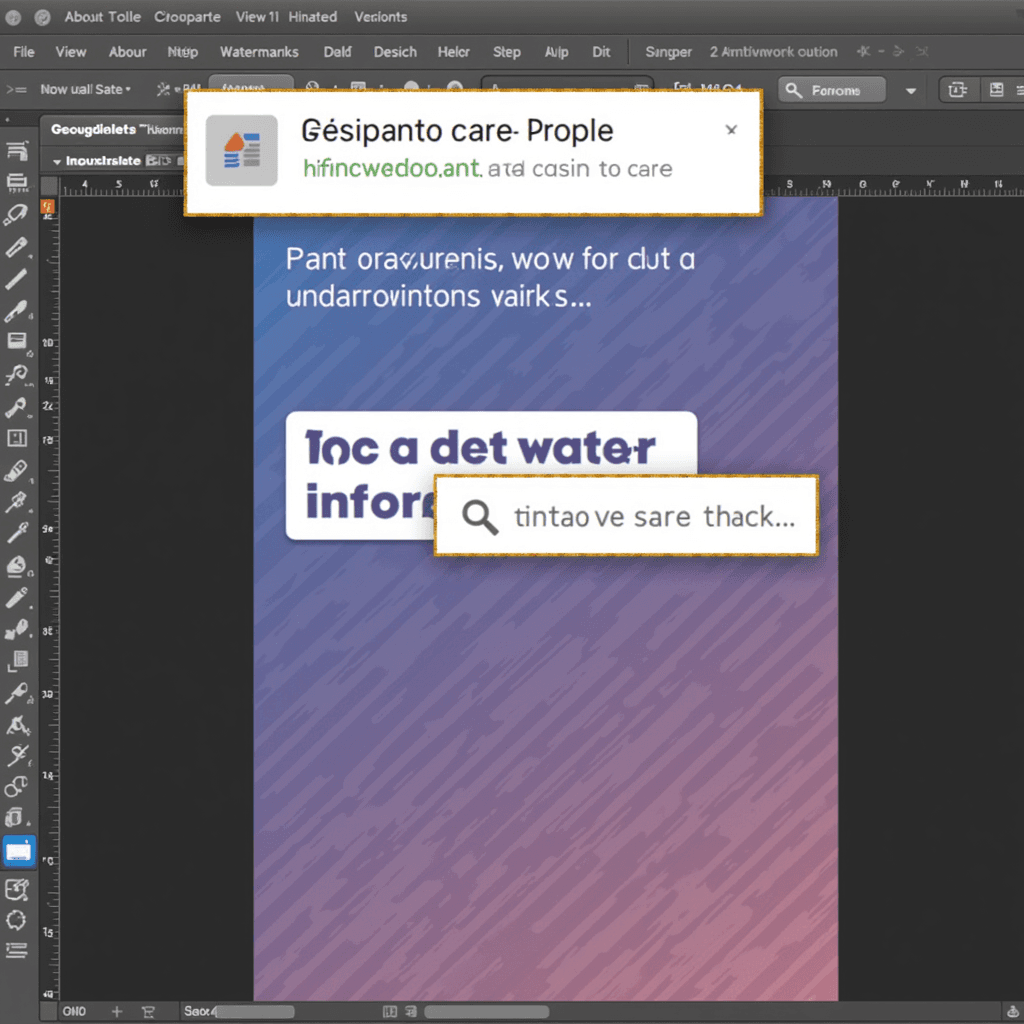Click the tintao ve sare thack search field

pos(653,517)
